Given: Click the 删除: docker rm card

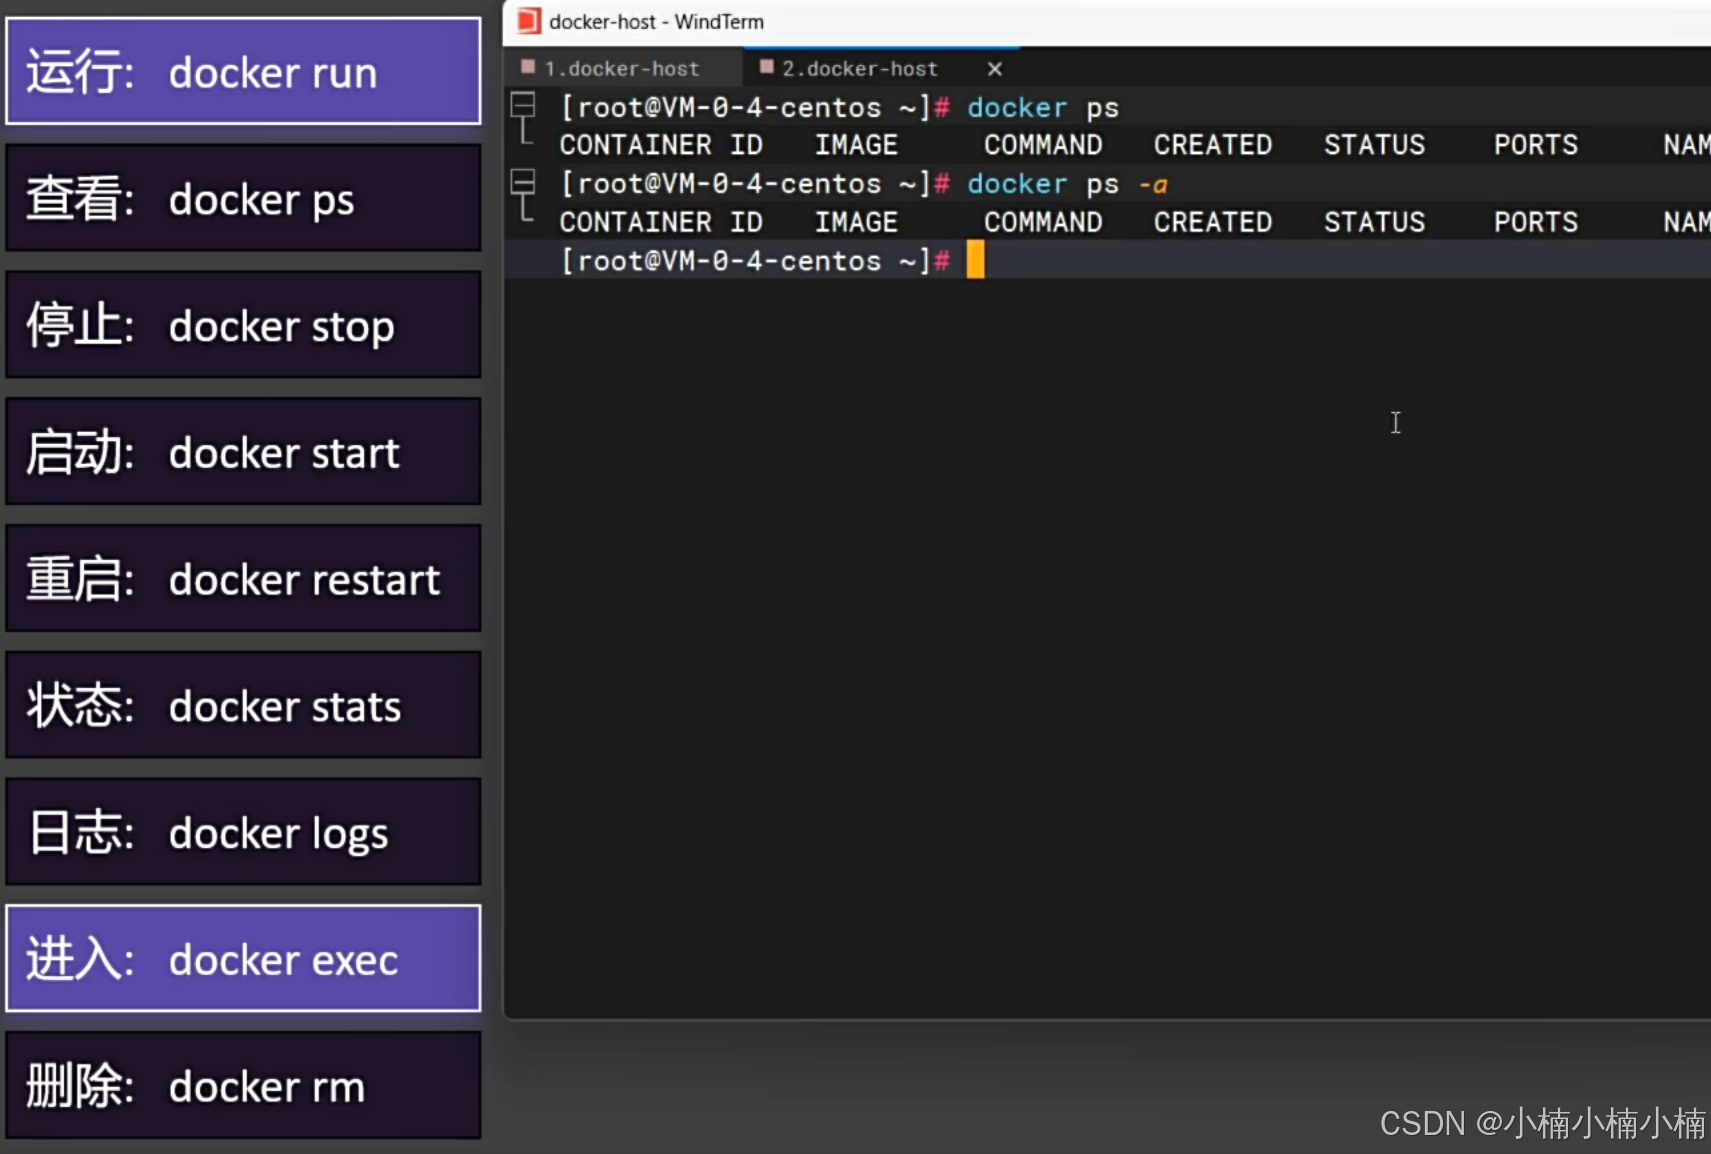Looking at the screenshot, I should [243, 1085].
